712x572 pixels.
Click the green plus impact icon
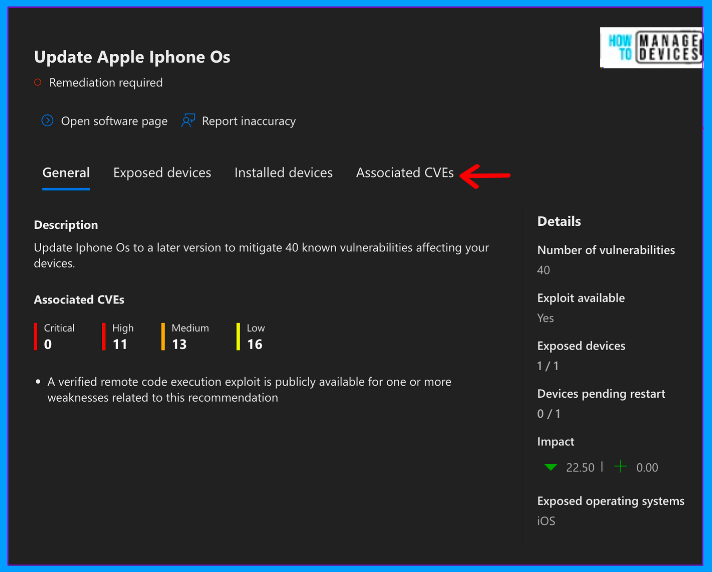(x=620, y=467)
